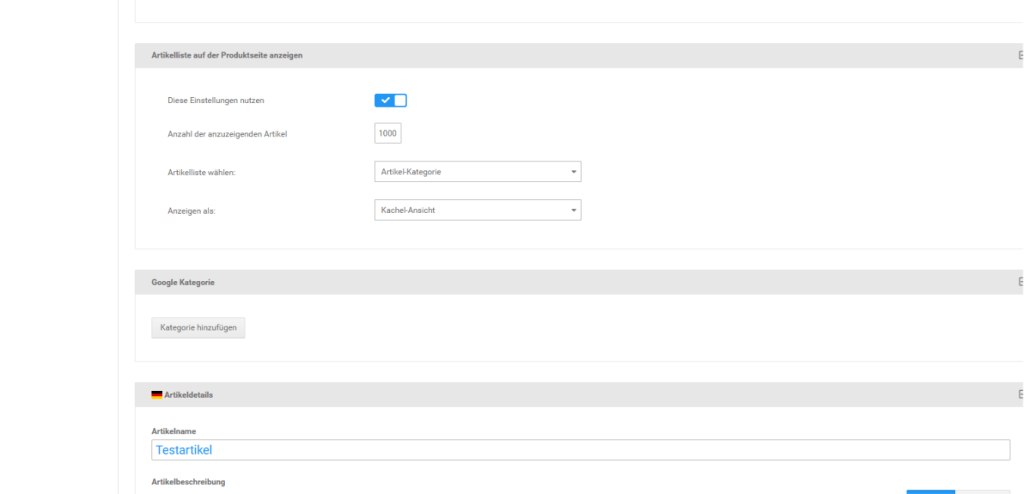Click the 'Diese Einstellungen nutzen' label
Viewport: 1024px width, 494px height.
tap(216, 101)
